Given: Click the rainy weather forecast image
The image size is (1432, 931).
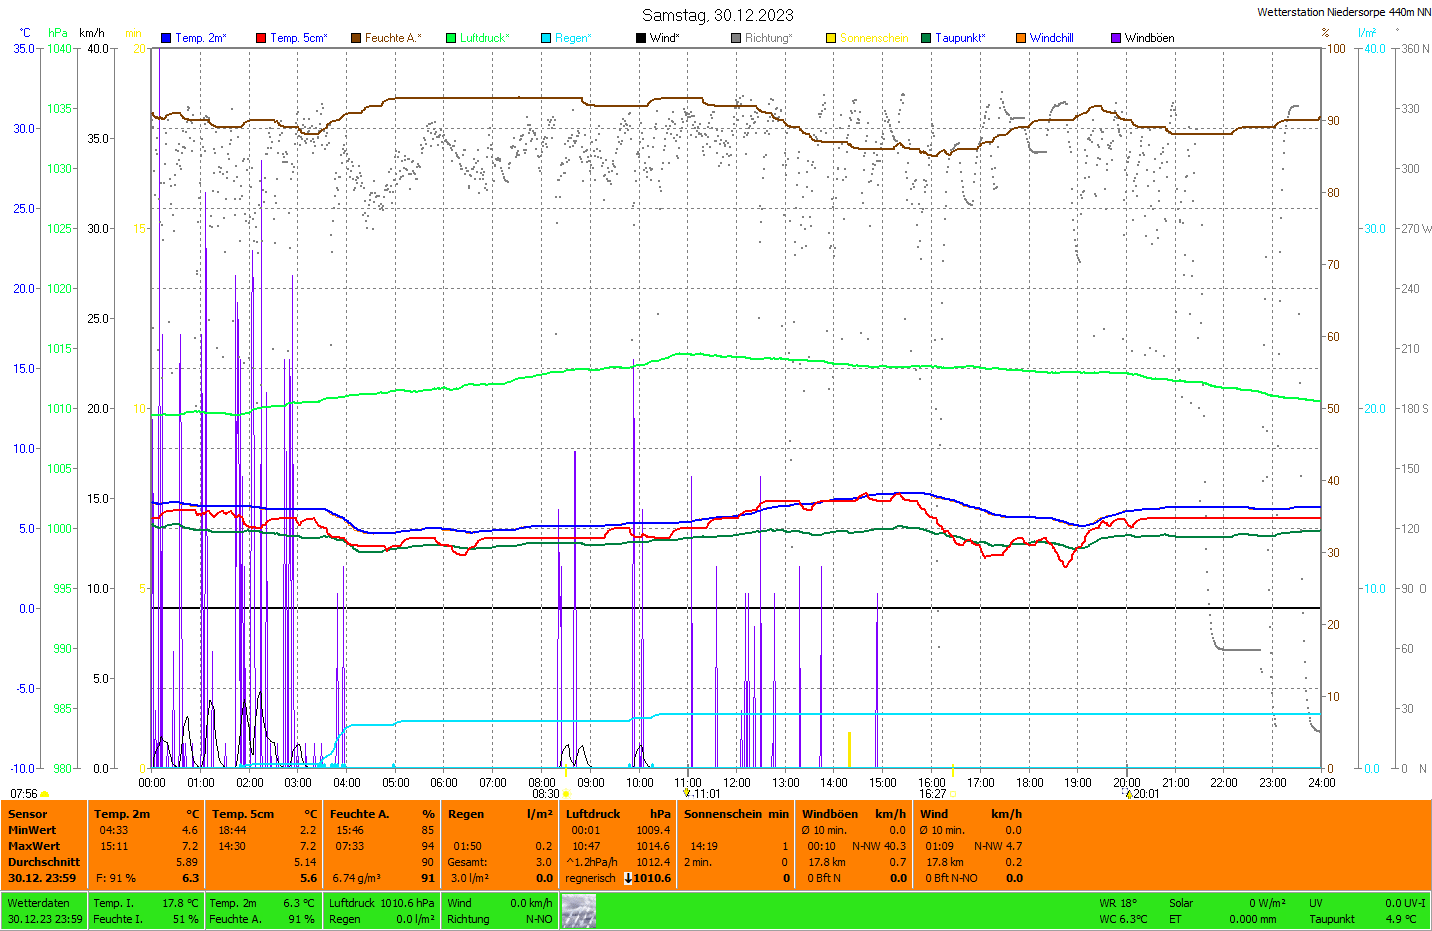Looking at the screenshot, I should (x=578, y=911).
